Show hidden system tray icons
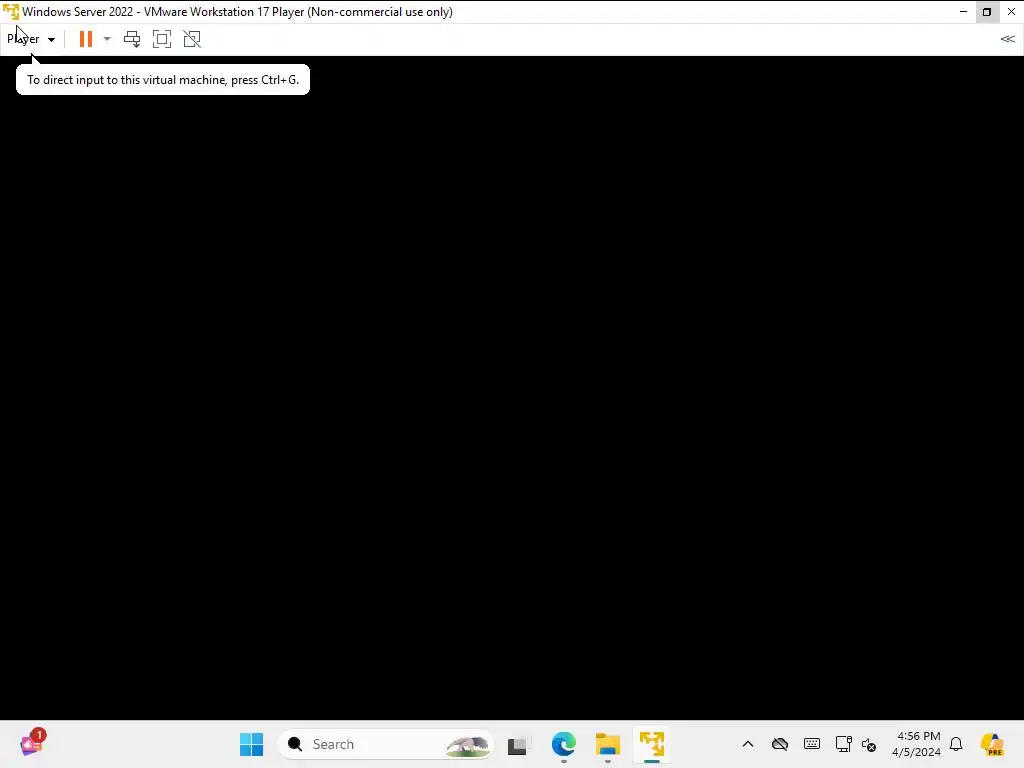This screenshot has height=768, width=1024. pos(748,744)
